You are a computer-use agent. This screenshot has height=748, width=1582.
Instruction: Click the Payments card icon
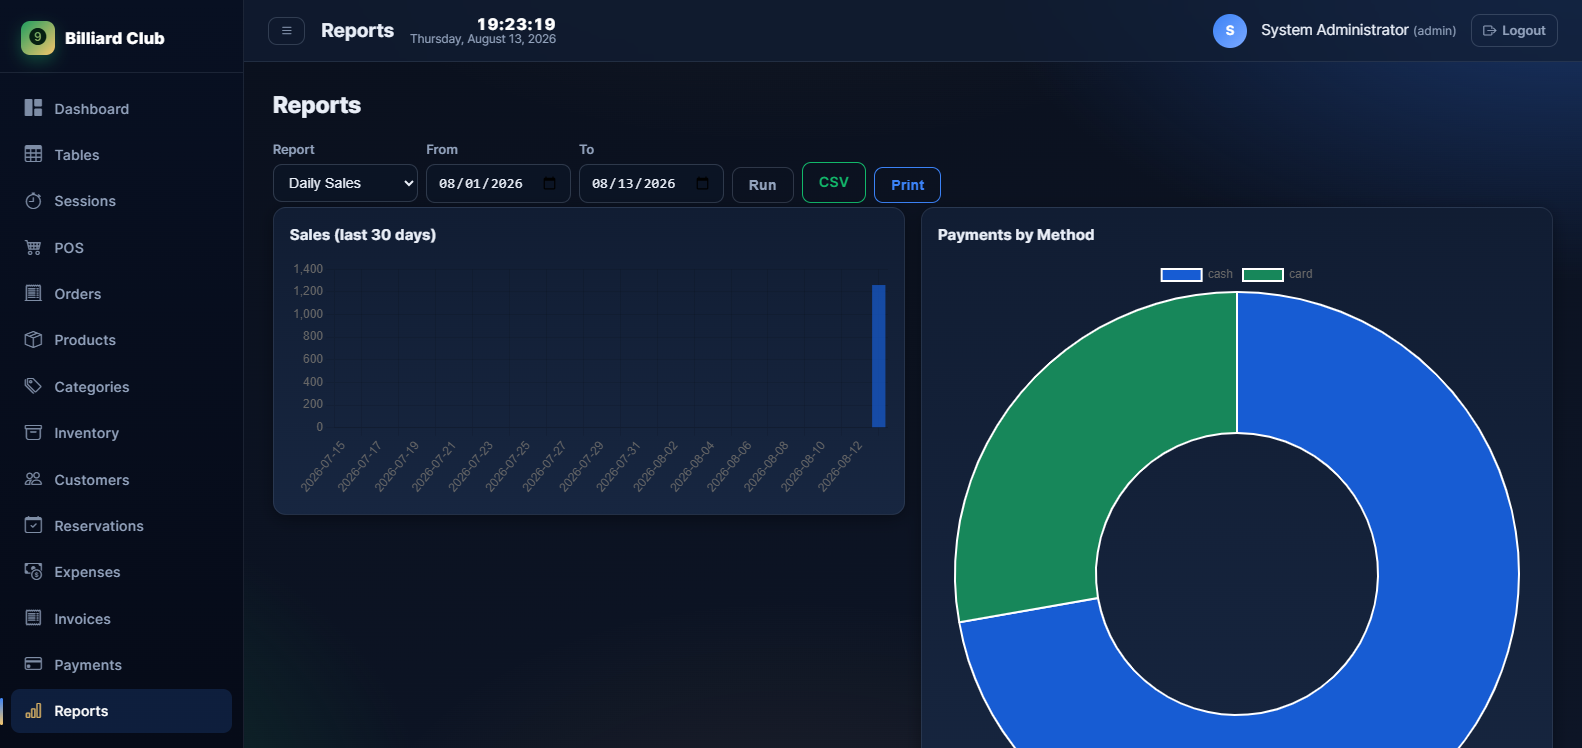pos(33,664)
